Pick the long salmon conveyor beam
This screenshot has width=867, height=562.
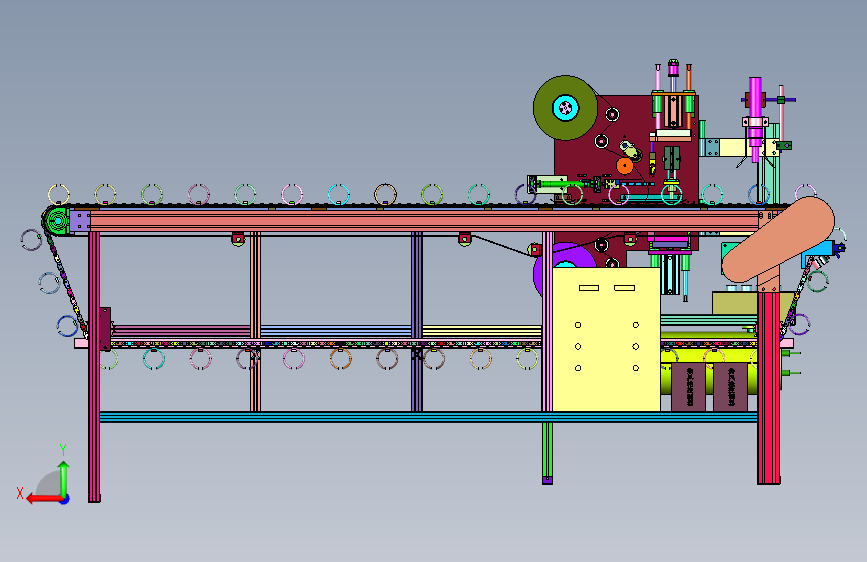[425, 221]
